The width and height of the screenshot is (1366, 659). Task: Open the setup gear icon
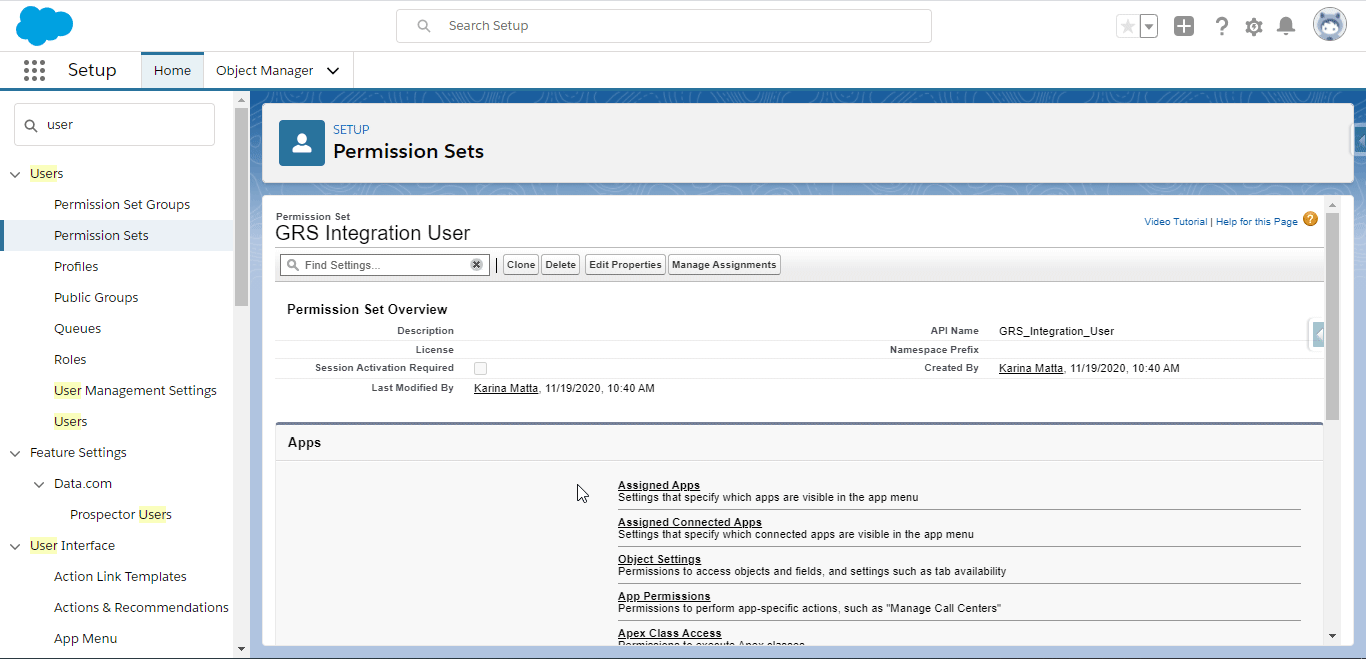[x=1254, y=26]
